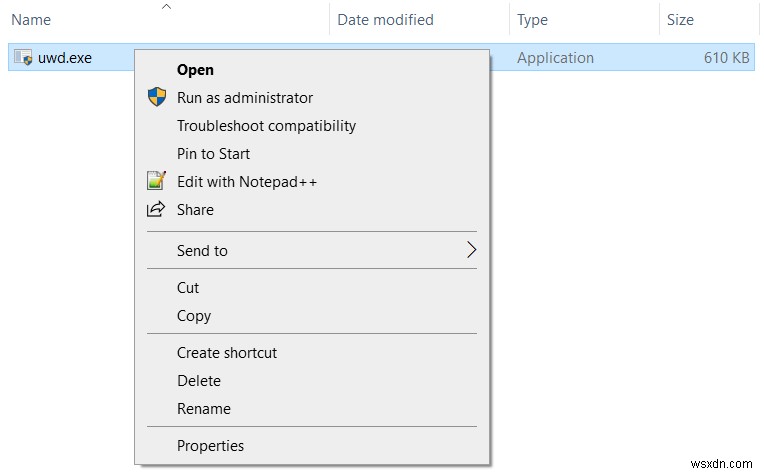Image resolution: width=764 pixels, height=474 pixels.
Task: Select Pin to Start
Action: pos(213,154)
